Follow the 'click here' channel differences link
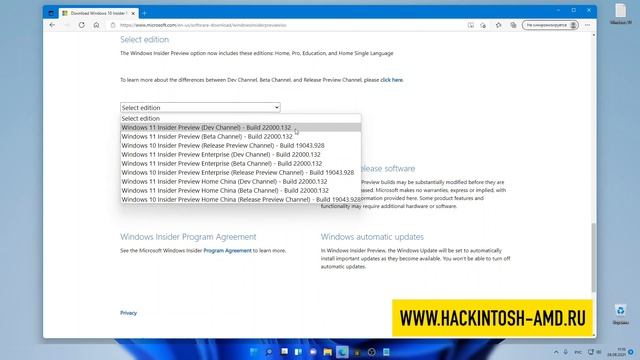This screenshot has width=640, height=360. click(x=391, y=80)
